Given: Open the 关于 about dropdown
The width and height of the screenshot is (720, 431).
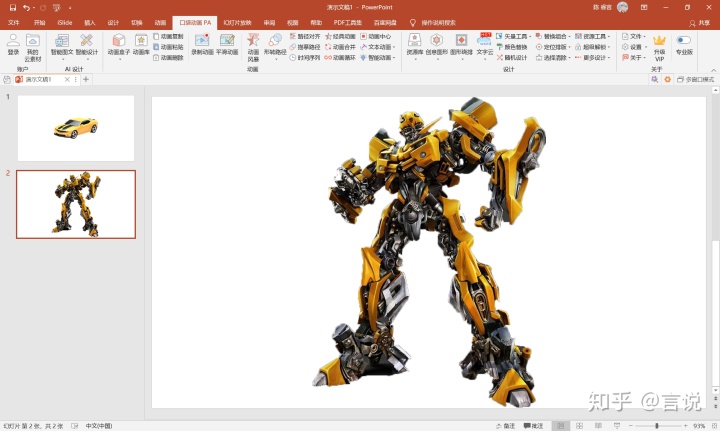Looking at the screenshot, I should 634,57.
